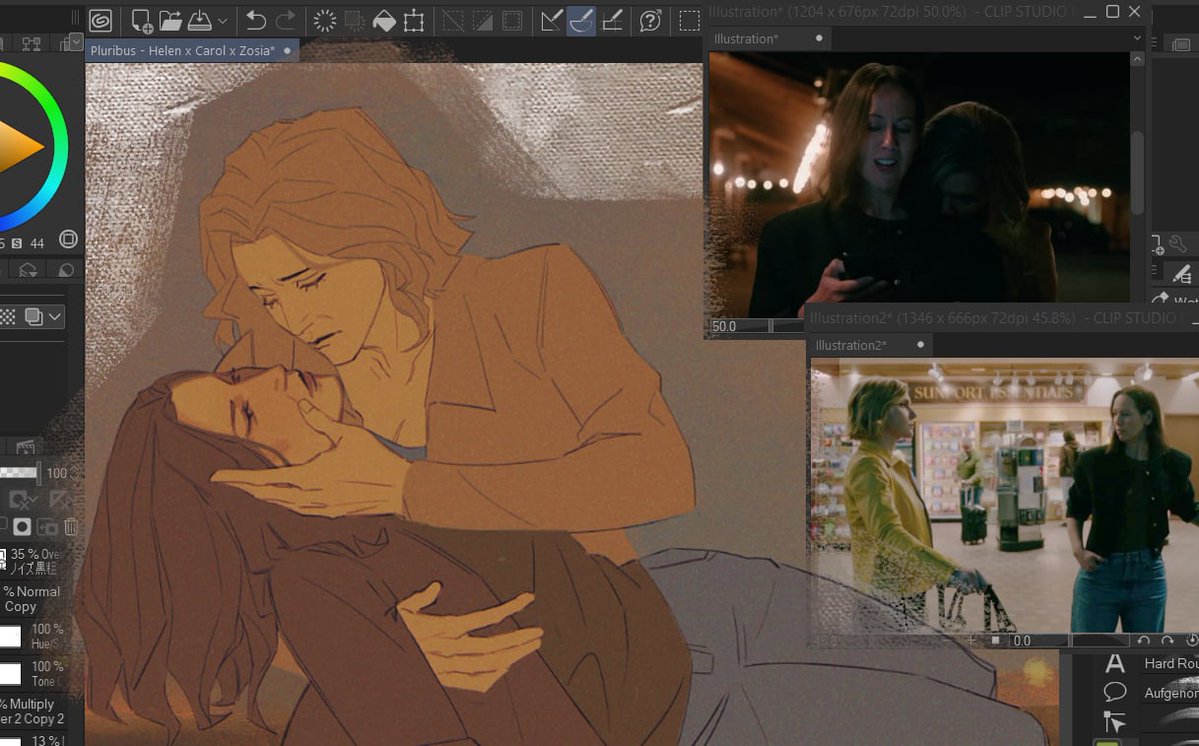This screenshot has height=746, width=1199.
Task: Open a file with the folder icon
Action: pos(171,21)
